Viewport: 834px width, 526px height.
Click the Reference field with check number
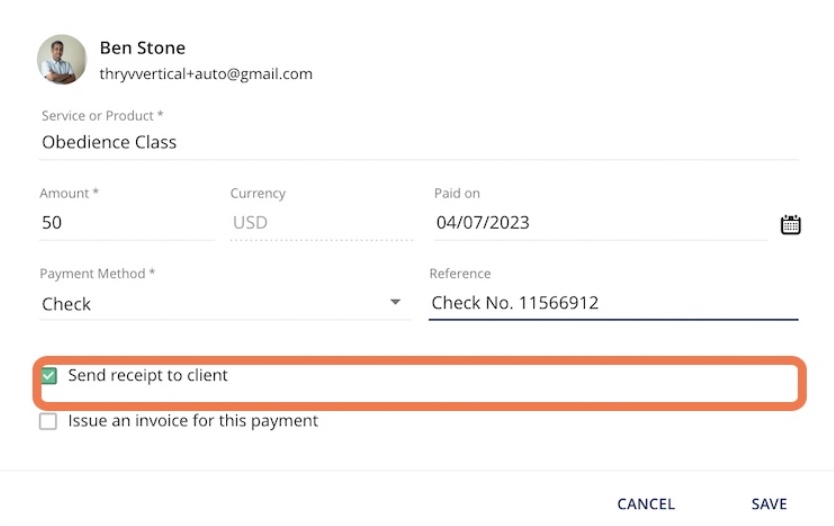613,303
